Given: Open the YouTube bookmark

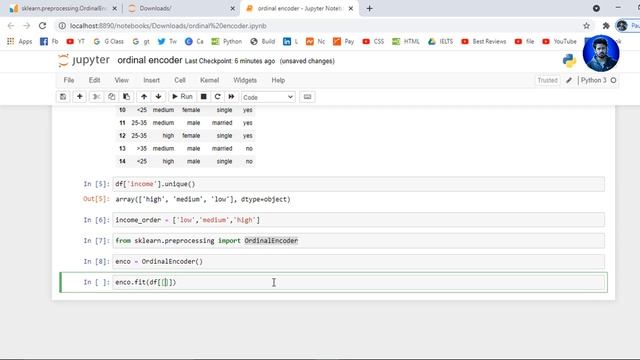Looking at the screenshot, I should point(560,41).
